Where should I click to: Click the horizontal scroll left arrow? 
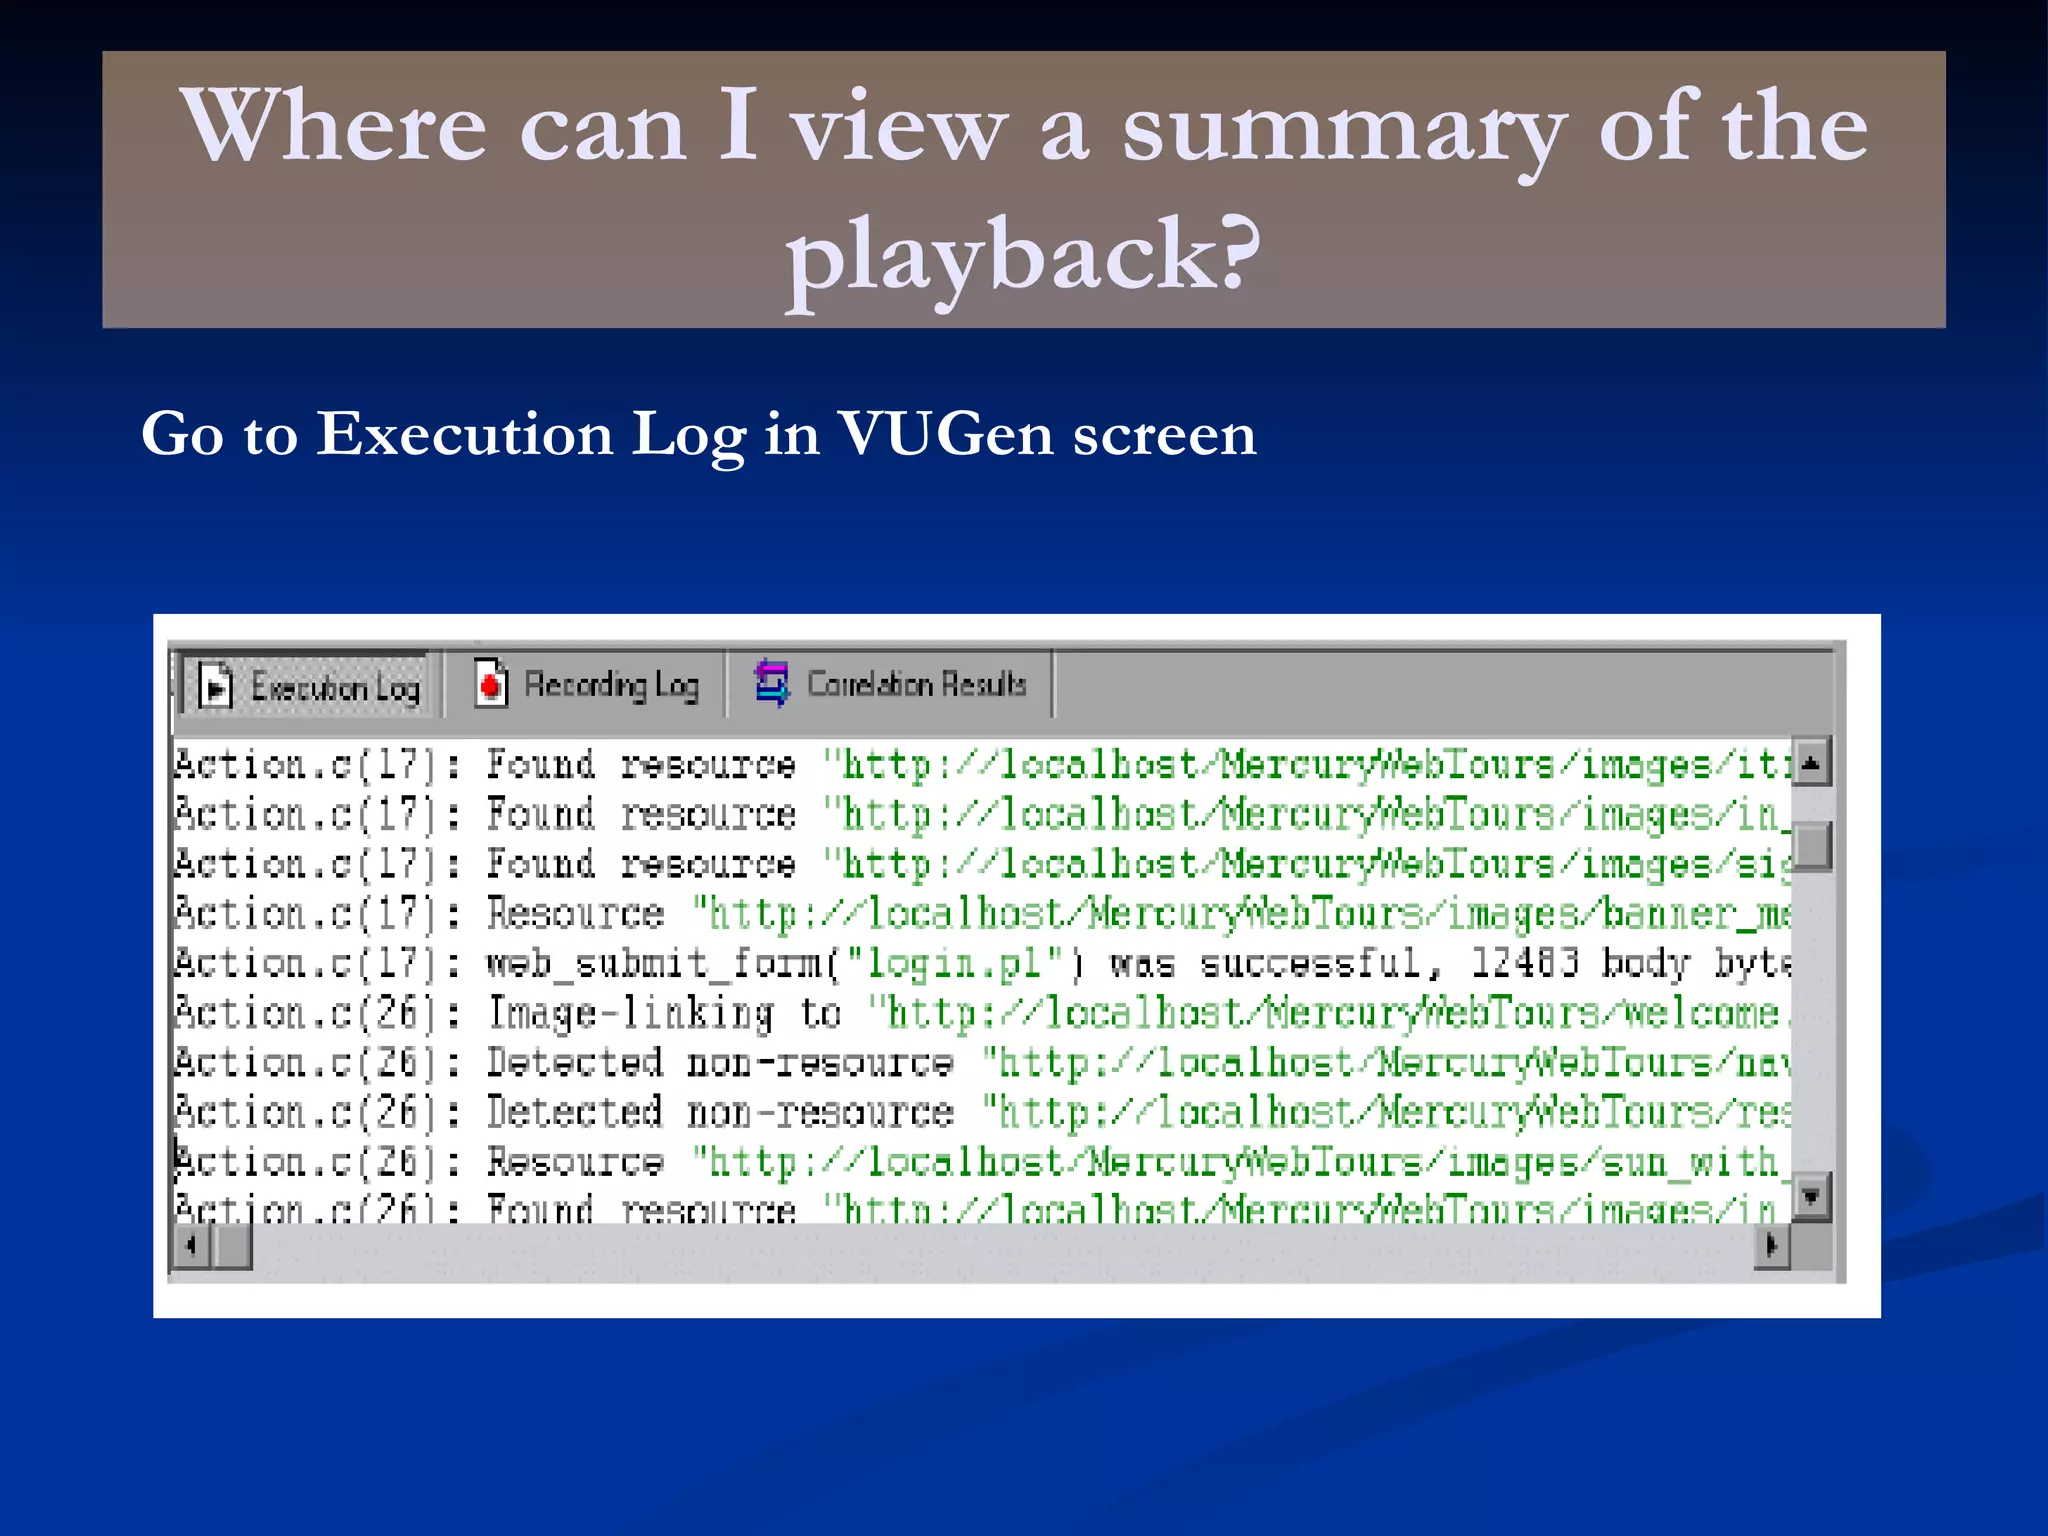[191, 1246]
